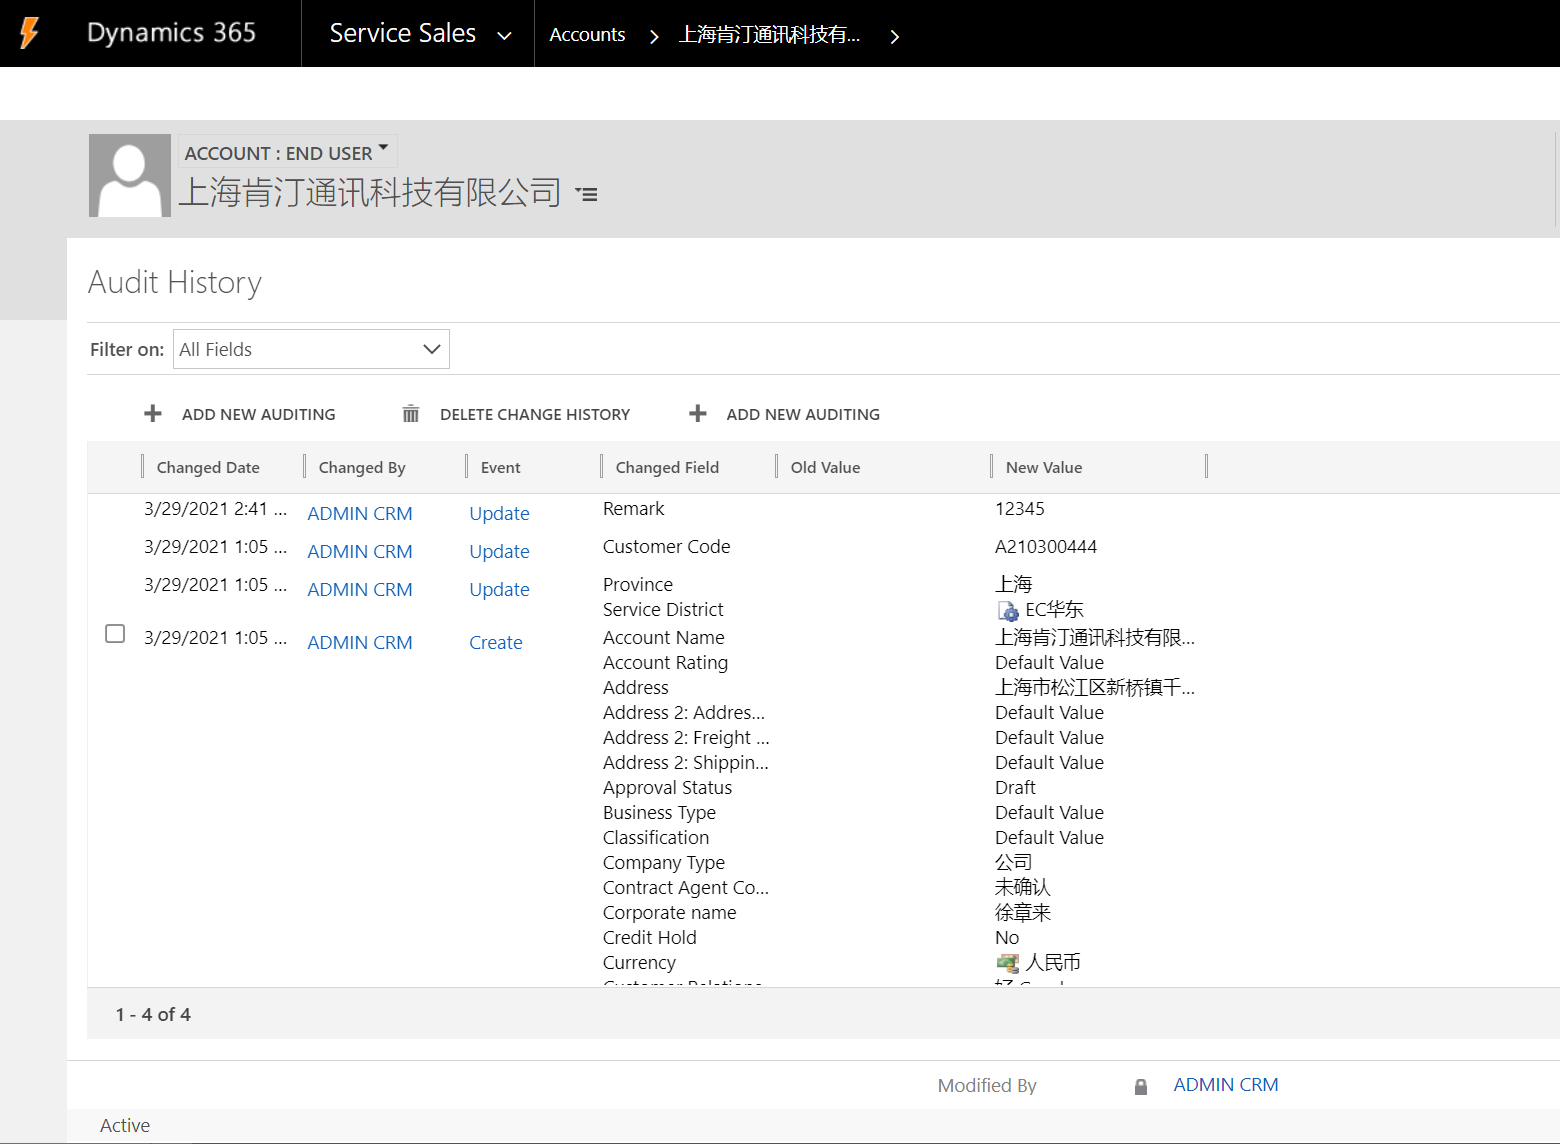The width and height of the screenshot is (1560, 1144).
Task: Open the 上海肯汀通讯科技有... breadcrumb item
Action: (769, 34)
